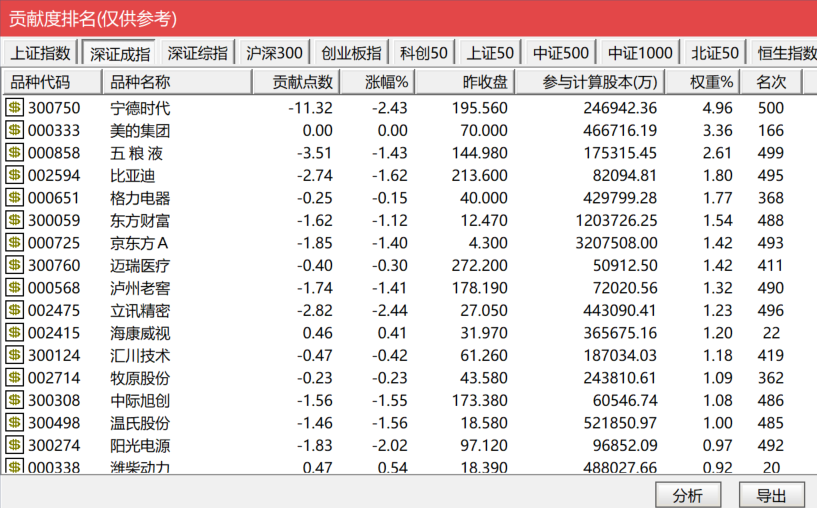Viewport: 817px width, 508px height.
Task: Sort by the 昨收盘 column header
Action: [x=465, y=82]
